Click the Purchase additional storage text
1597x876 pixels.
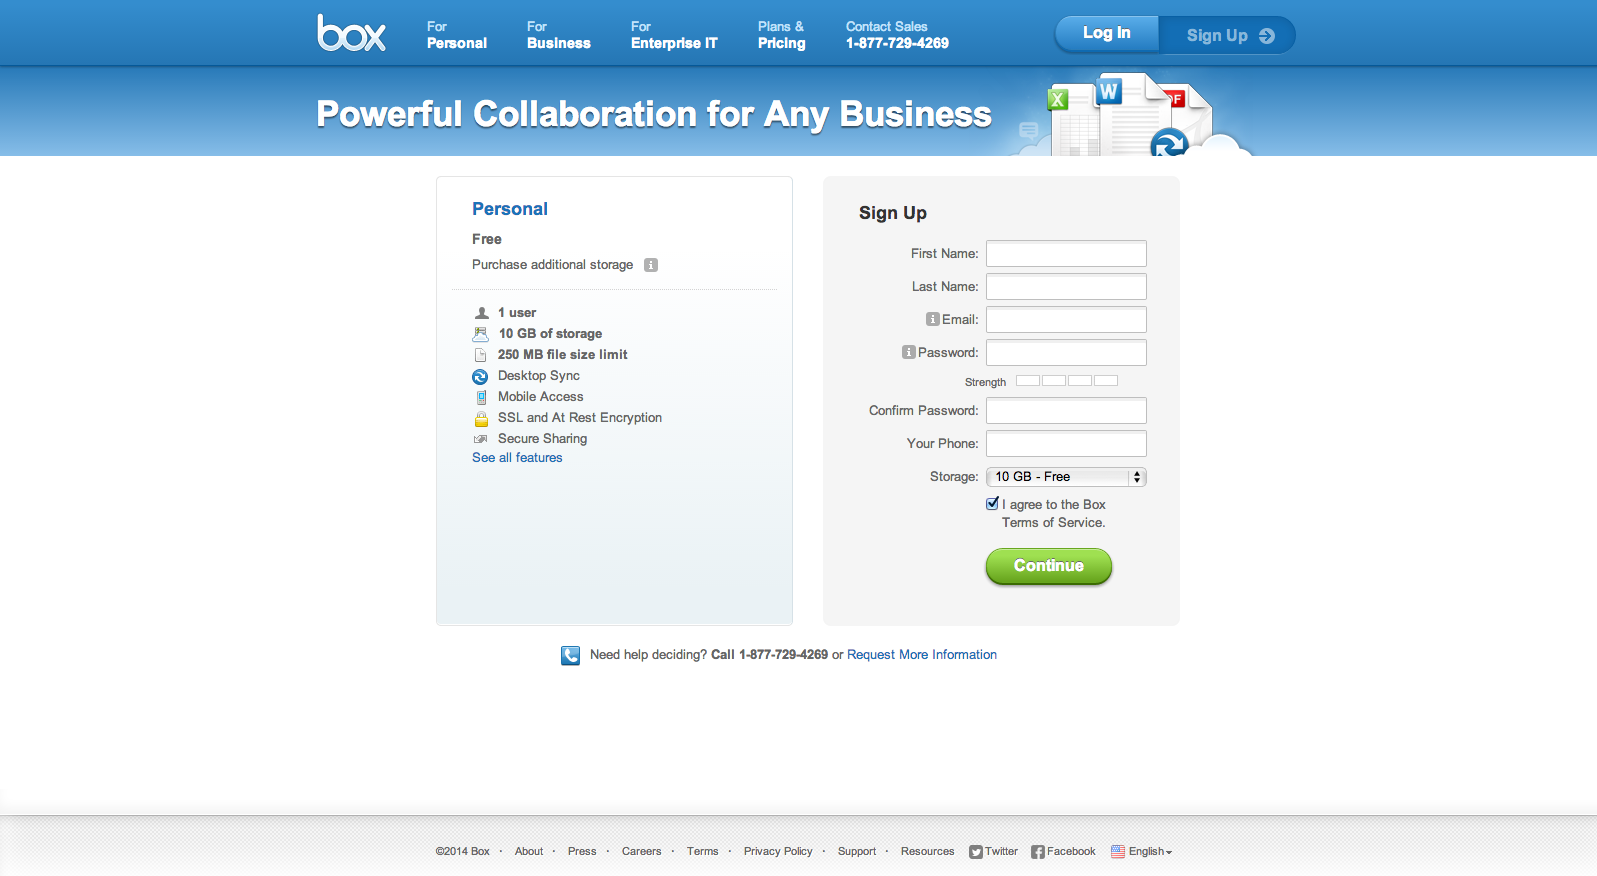pos(552,265)
